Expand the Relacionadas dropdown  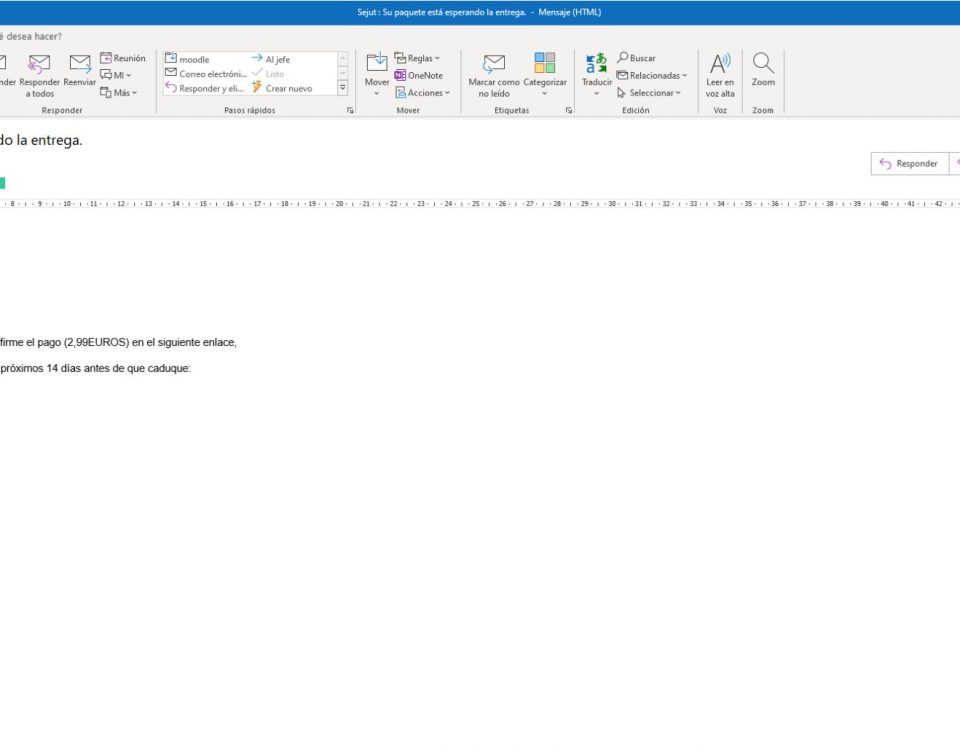point(652,75)
